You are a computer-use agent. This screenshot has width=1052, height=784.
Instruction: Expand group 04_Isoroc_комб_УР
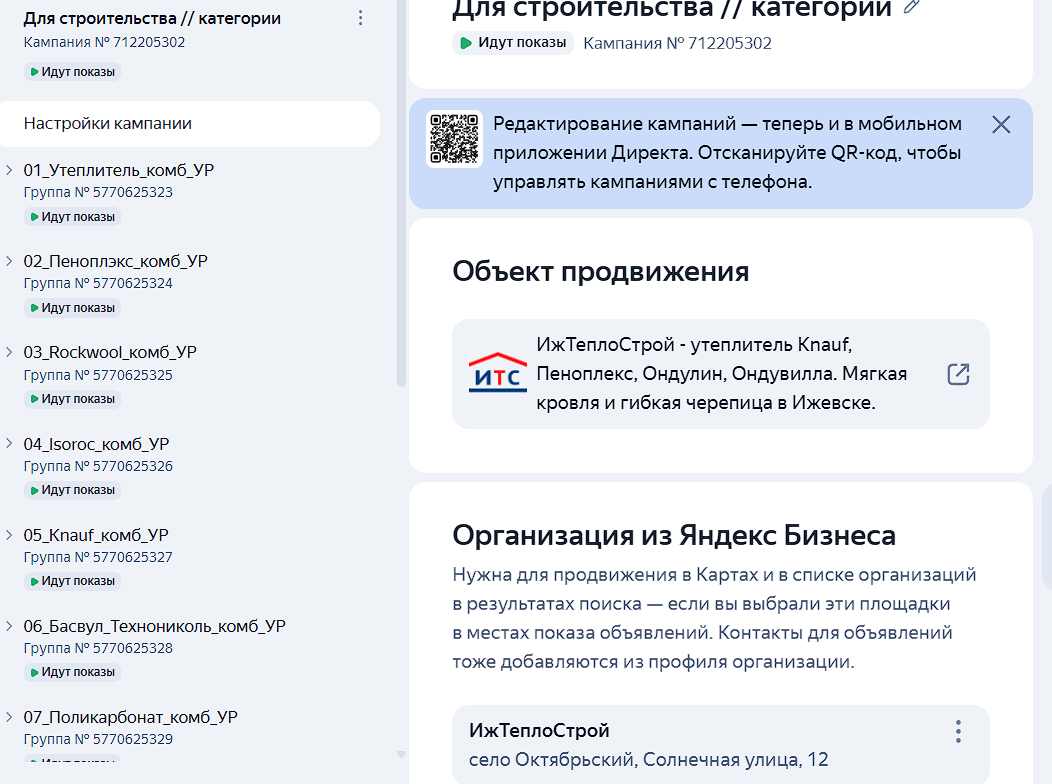coord(9,443)
